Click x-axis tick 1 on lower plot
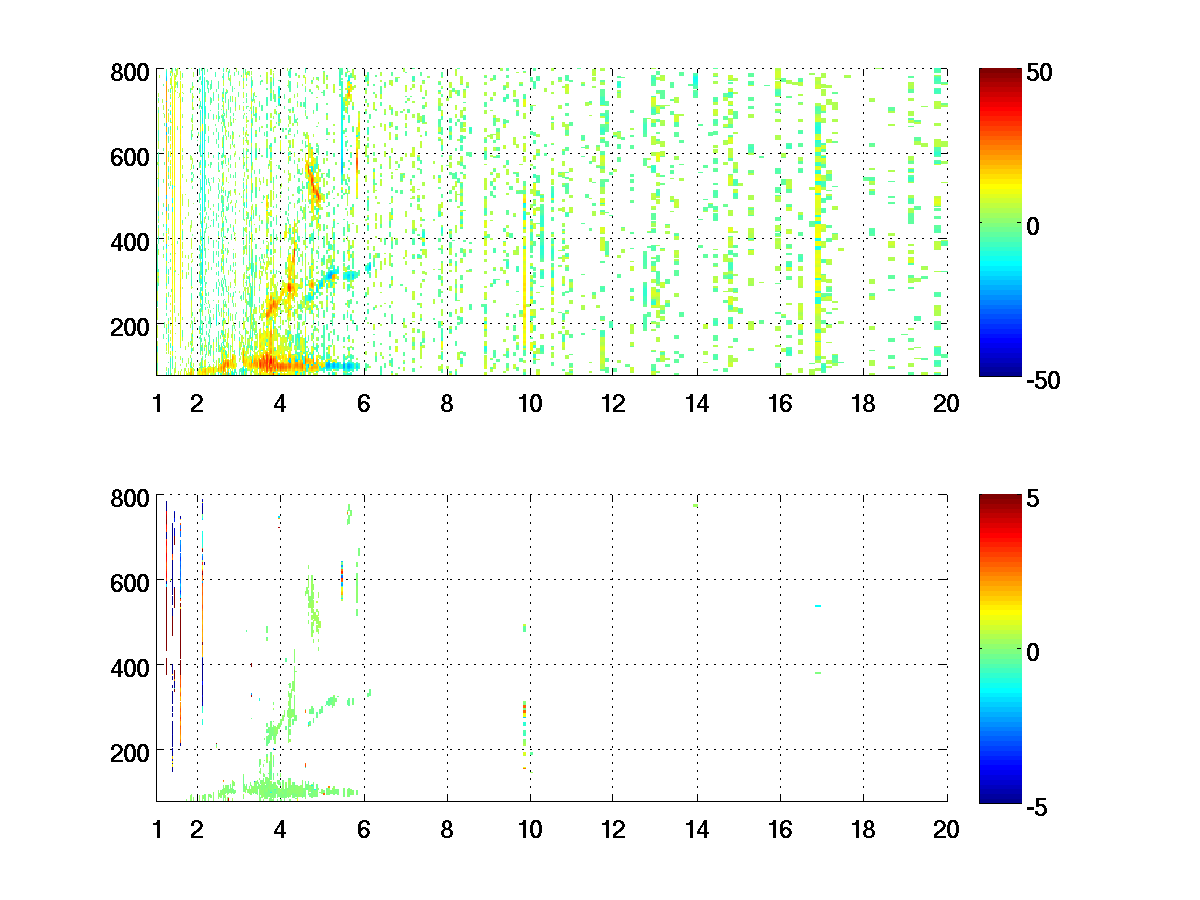This screenshot has width=1200, height=900. click(157, 829)
